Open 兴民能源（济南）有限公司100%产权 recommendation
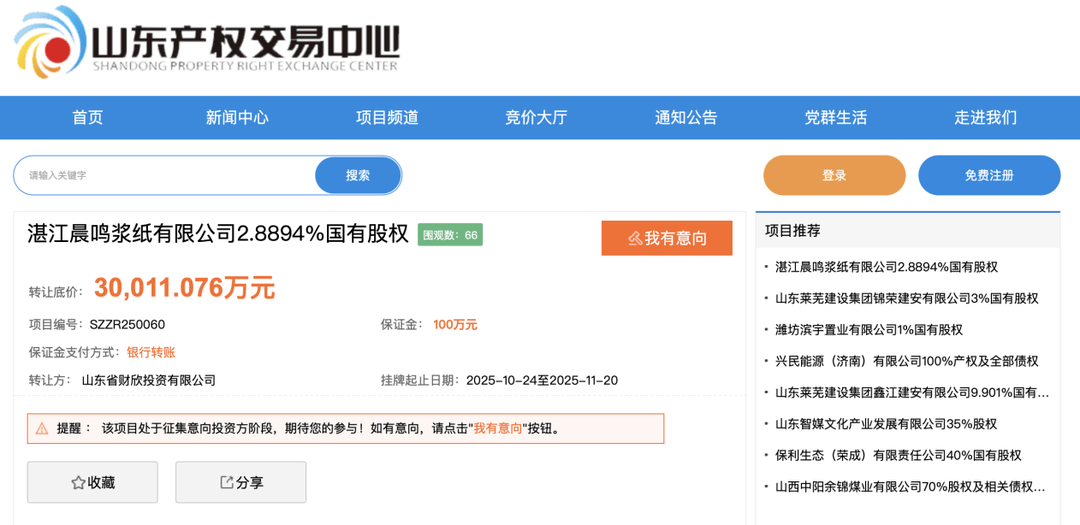Screen dimensions: 1080x525 coord(906,361)
